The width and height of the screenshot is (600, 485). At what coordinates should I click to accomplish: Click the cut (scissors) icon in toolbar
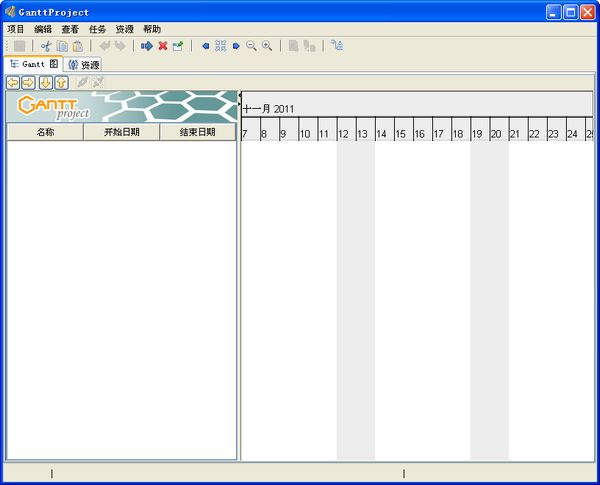[x=45, y=46]
